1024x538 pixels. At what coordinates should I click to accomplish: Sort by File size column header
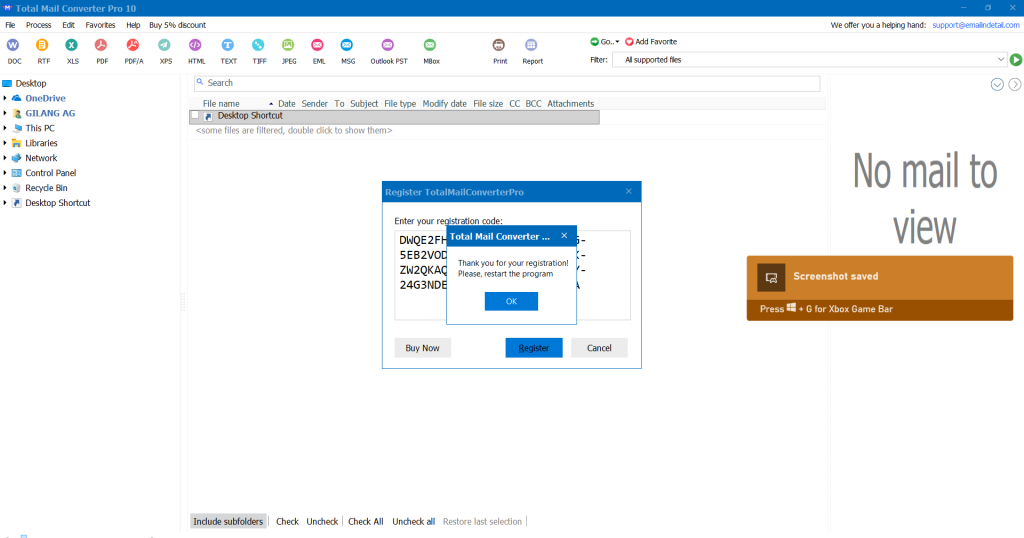click(x=488, y=103)
